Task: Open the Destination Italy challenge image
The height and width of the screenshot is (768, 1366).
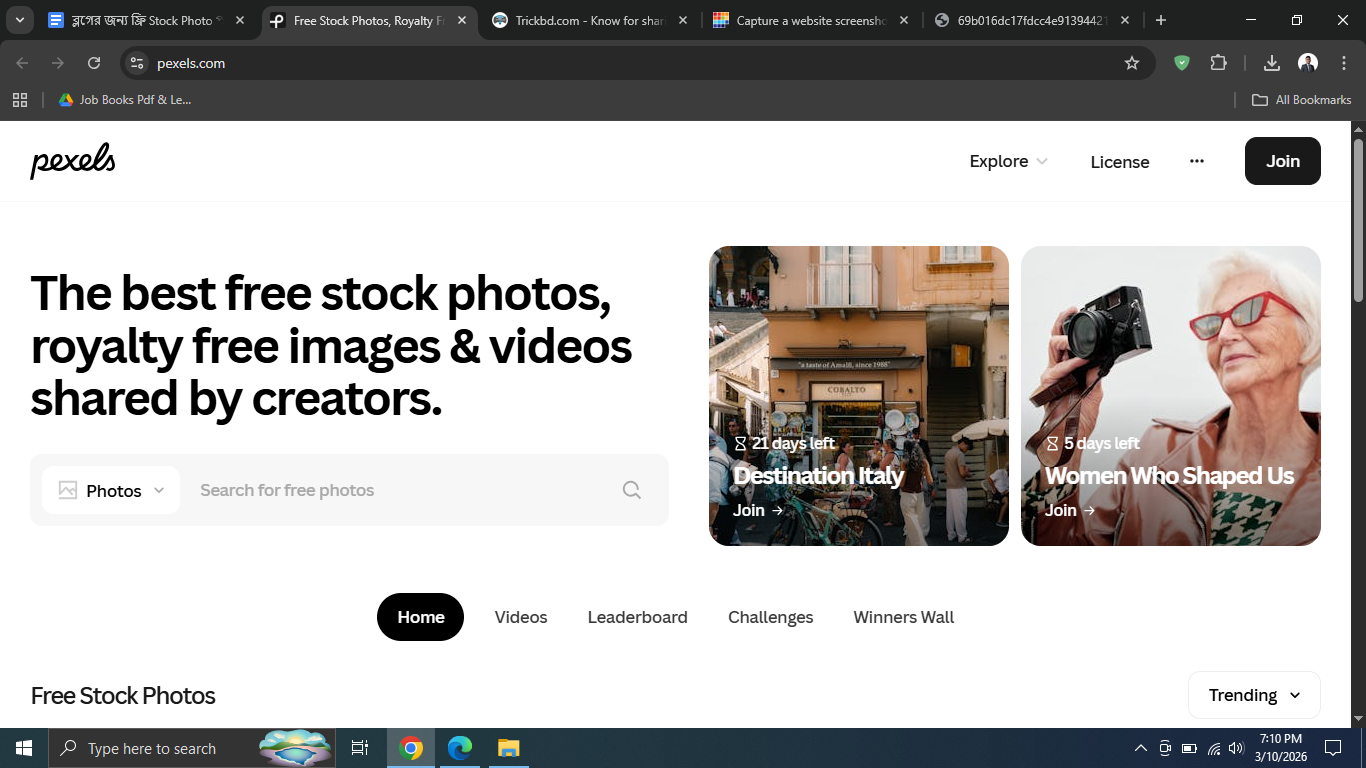Action: 859,396
